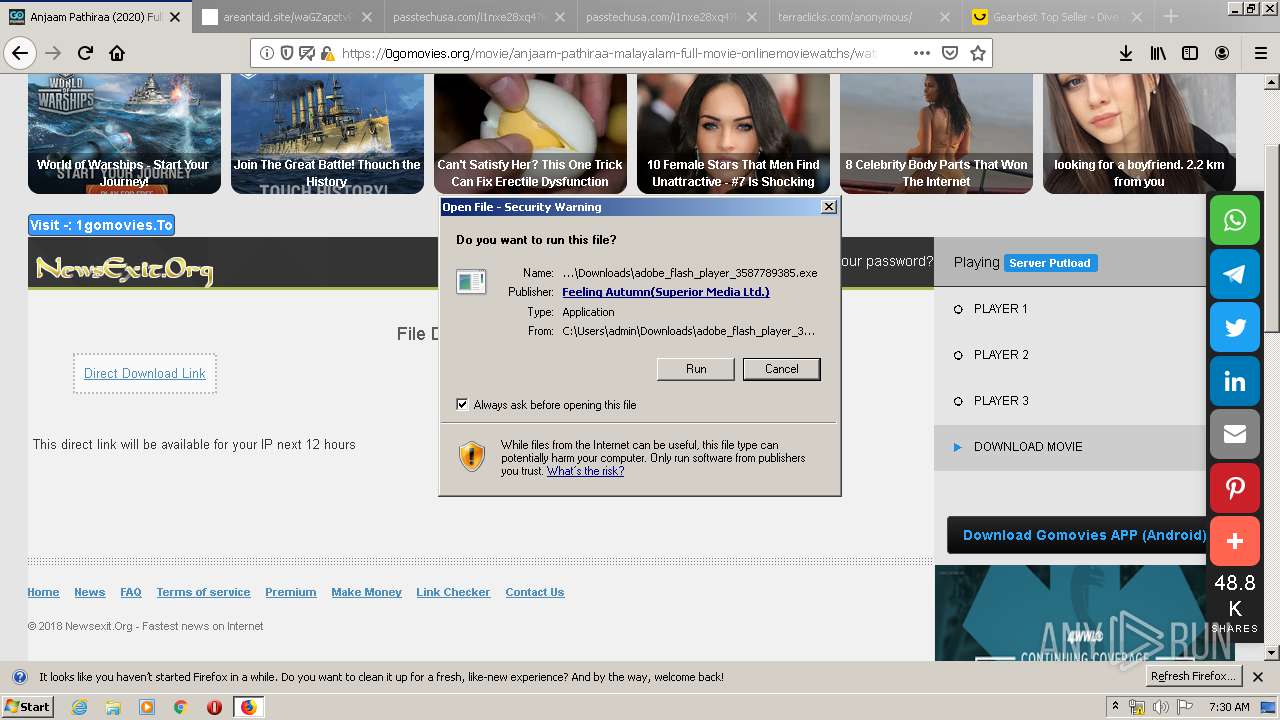Click the Firefox forward arrow button
Screen dimensions: 1280x720
point(53,53)
